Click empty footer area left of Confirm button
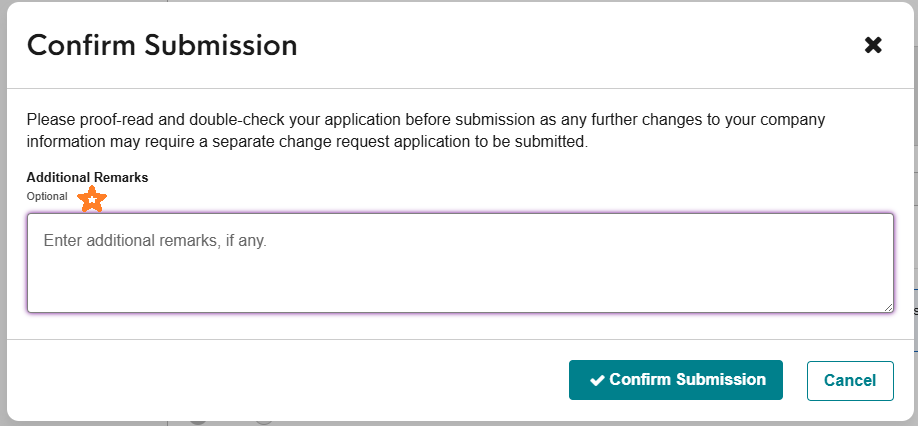The image size is (918, 426). coord(300,380)
